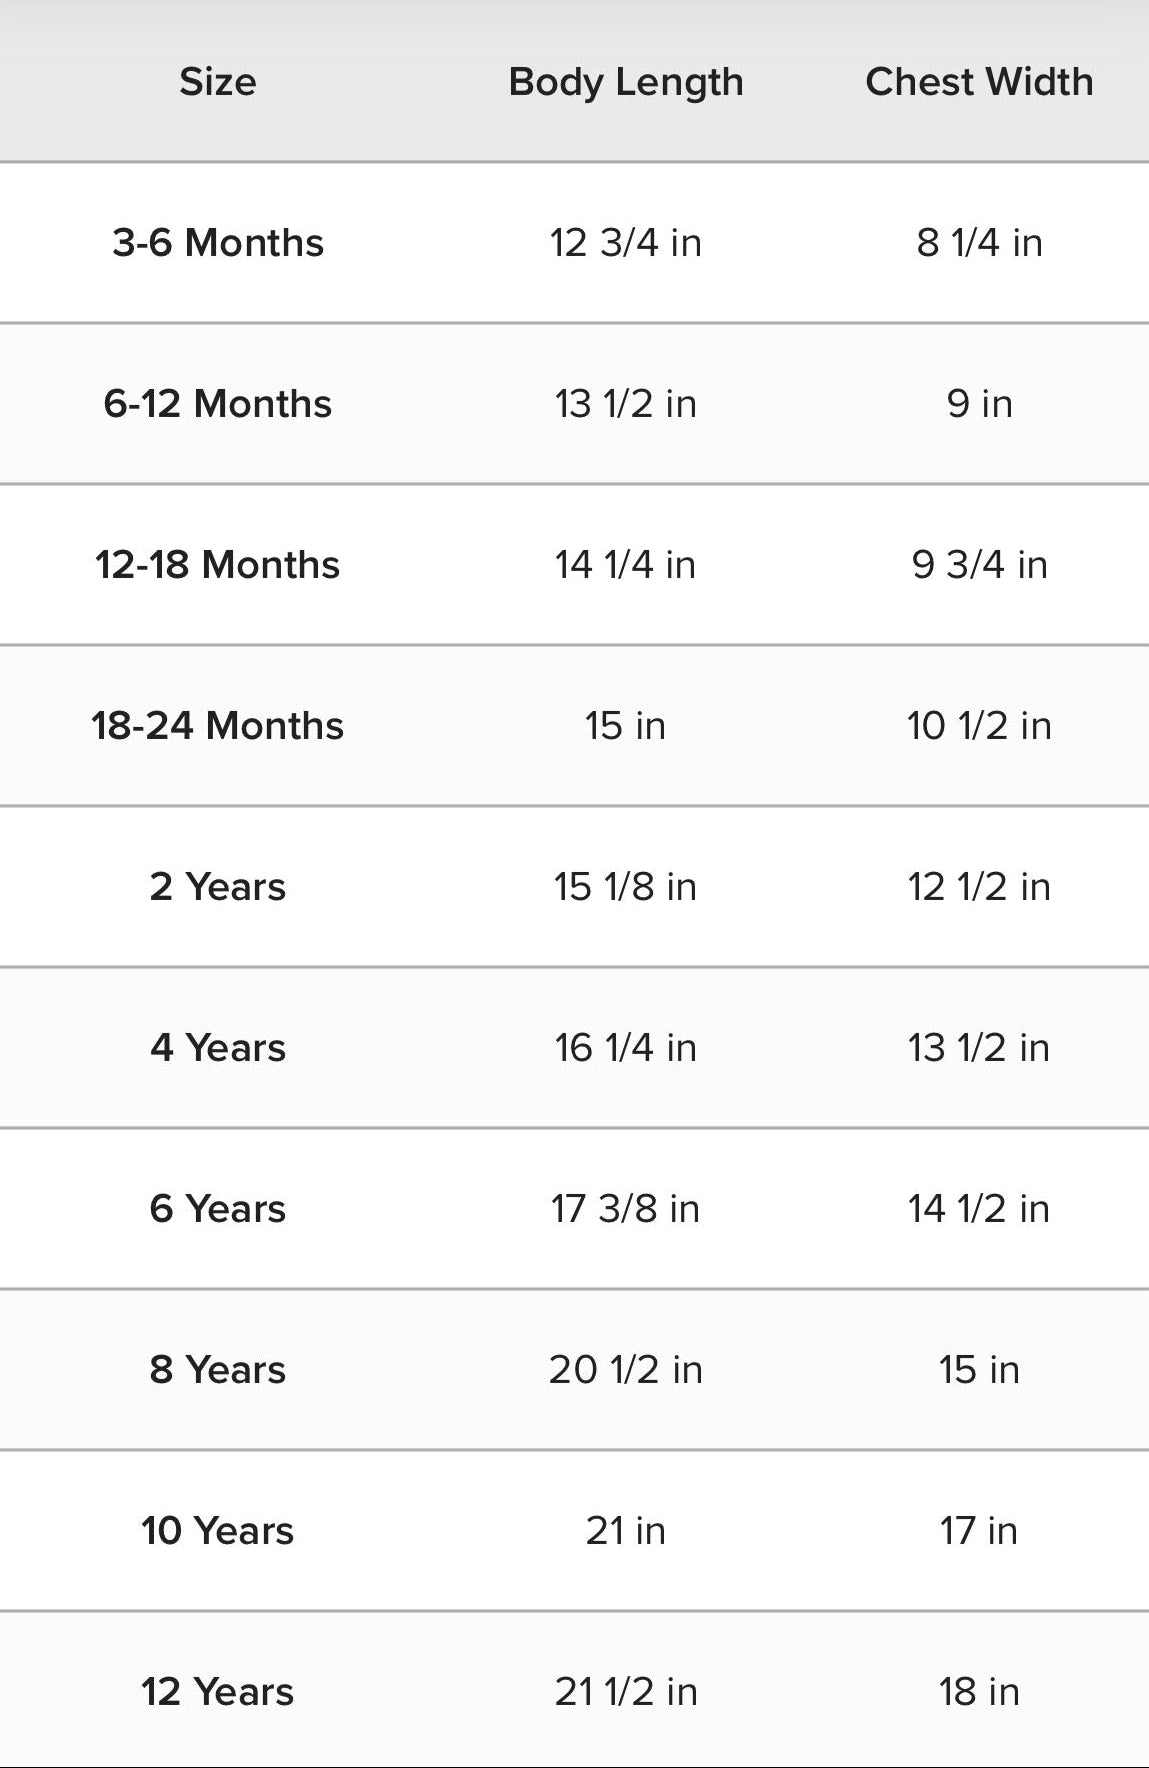This screenshot has height=1768, width=1149.
Task: Choose the 8 Years size label
Action: click(217, 1370)
